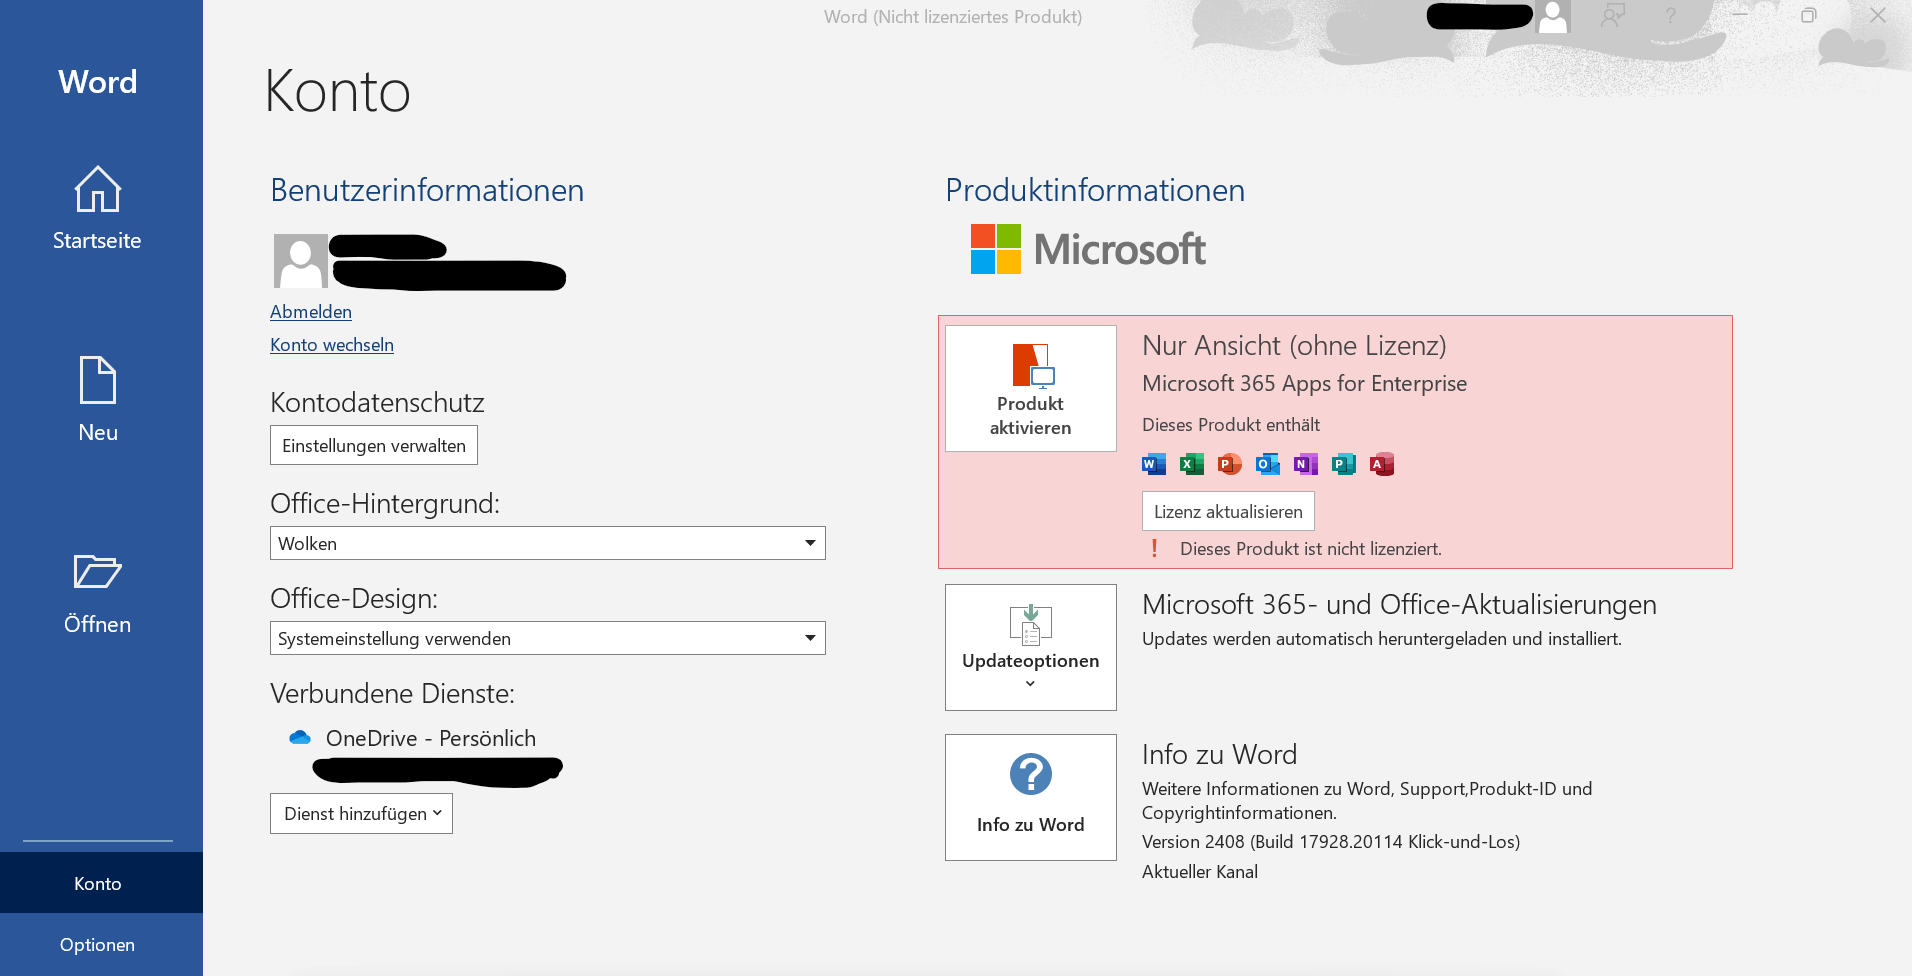Click the 'Produktinformationen' heading
The width and height of the screenshot is (1912, 976).
pyautogui.click(x=1095, y=190)
